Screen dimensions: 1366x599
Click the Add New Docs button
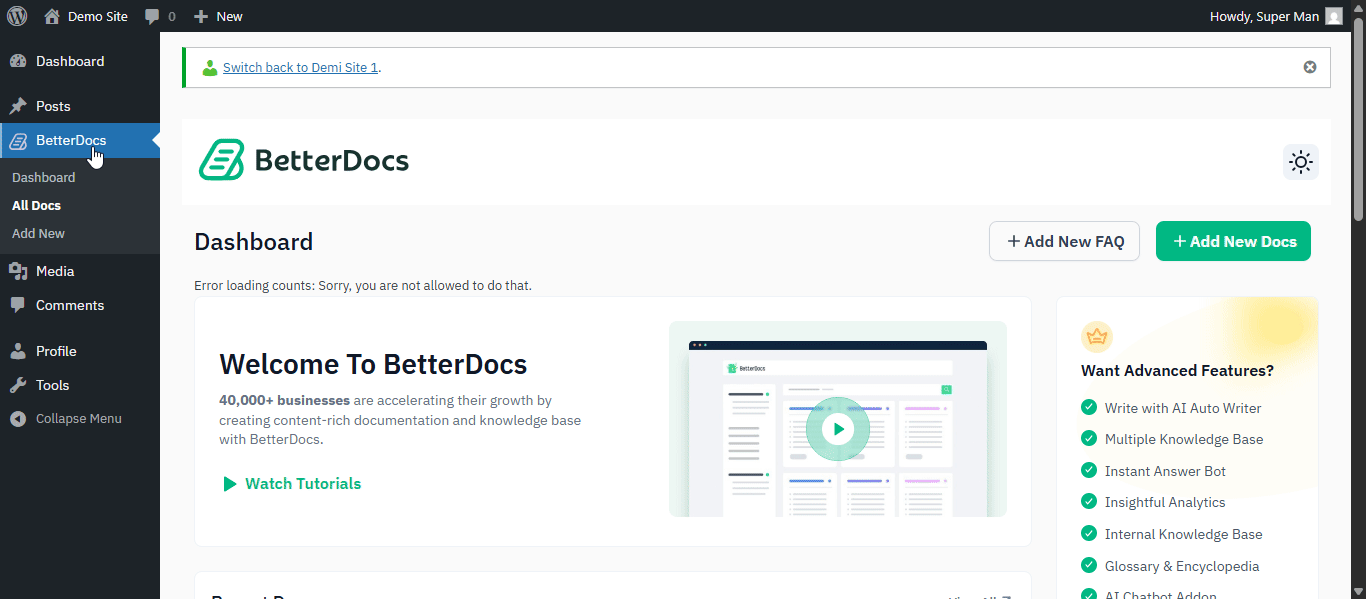pos(1233,241)
